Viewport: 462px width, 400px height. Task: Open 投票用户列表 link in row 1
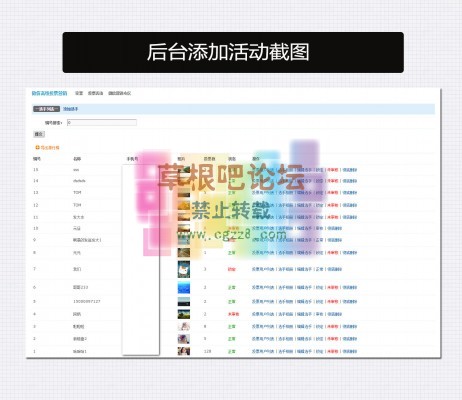263,351
